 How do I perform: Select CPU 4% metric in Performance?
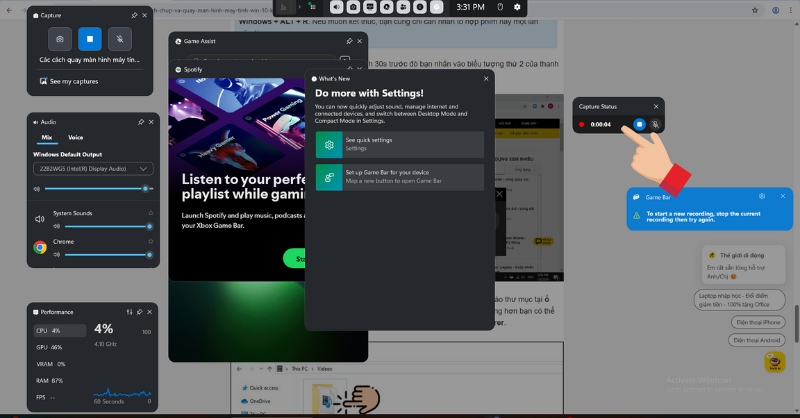pyautogui.click(x=60, y=331)
